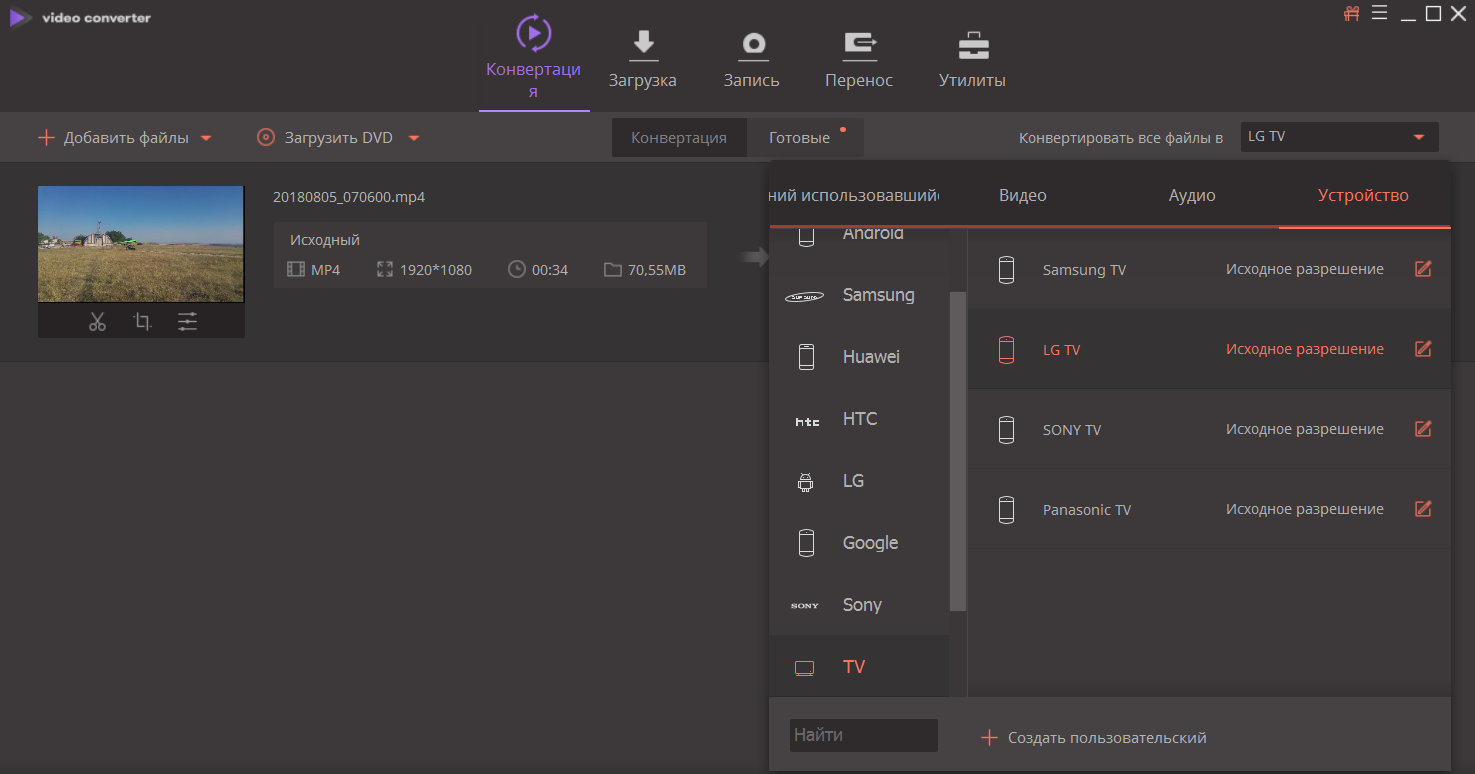Image resolution: width=1475 pixels, height=774 pixels.
Task: Open the LG TV output format dropdown
Action: click(1339, 137)
